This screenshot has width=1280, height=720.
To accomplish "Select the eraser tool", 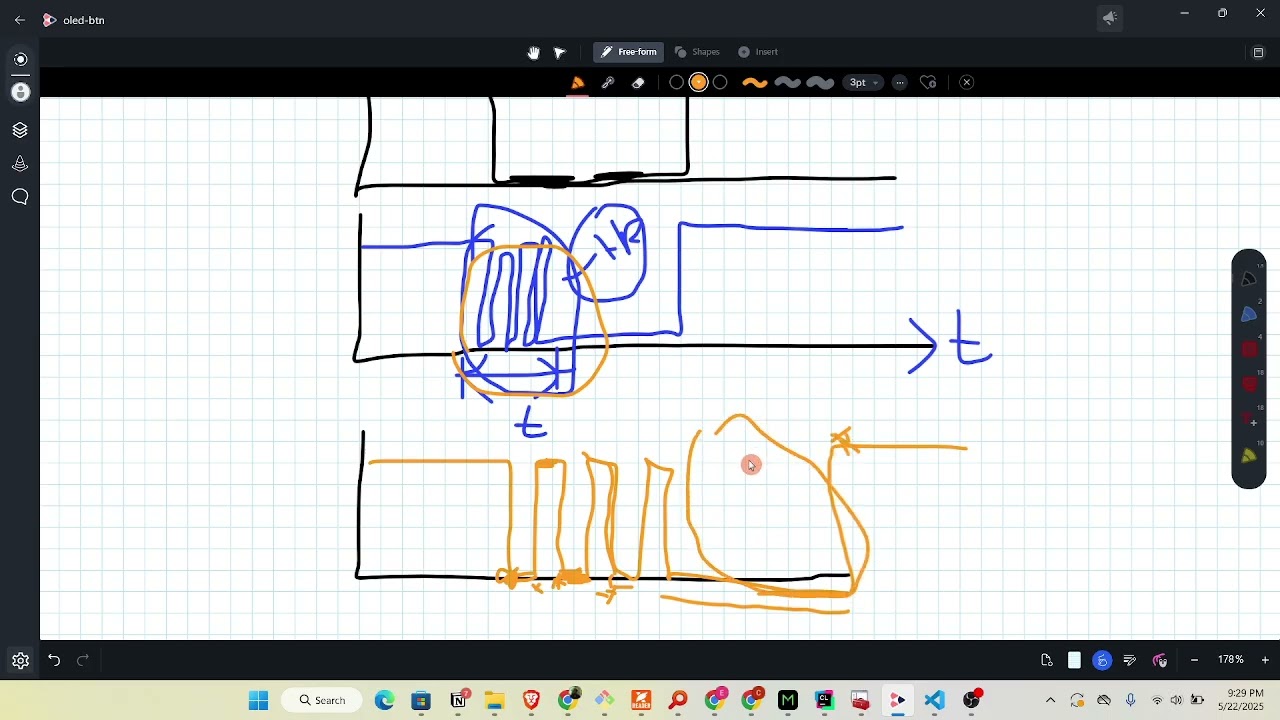I will (x=638, y=83).
